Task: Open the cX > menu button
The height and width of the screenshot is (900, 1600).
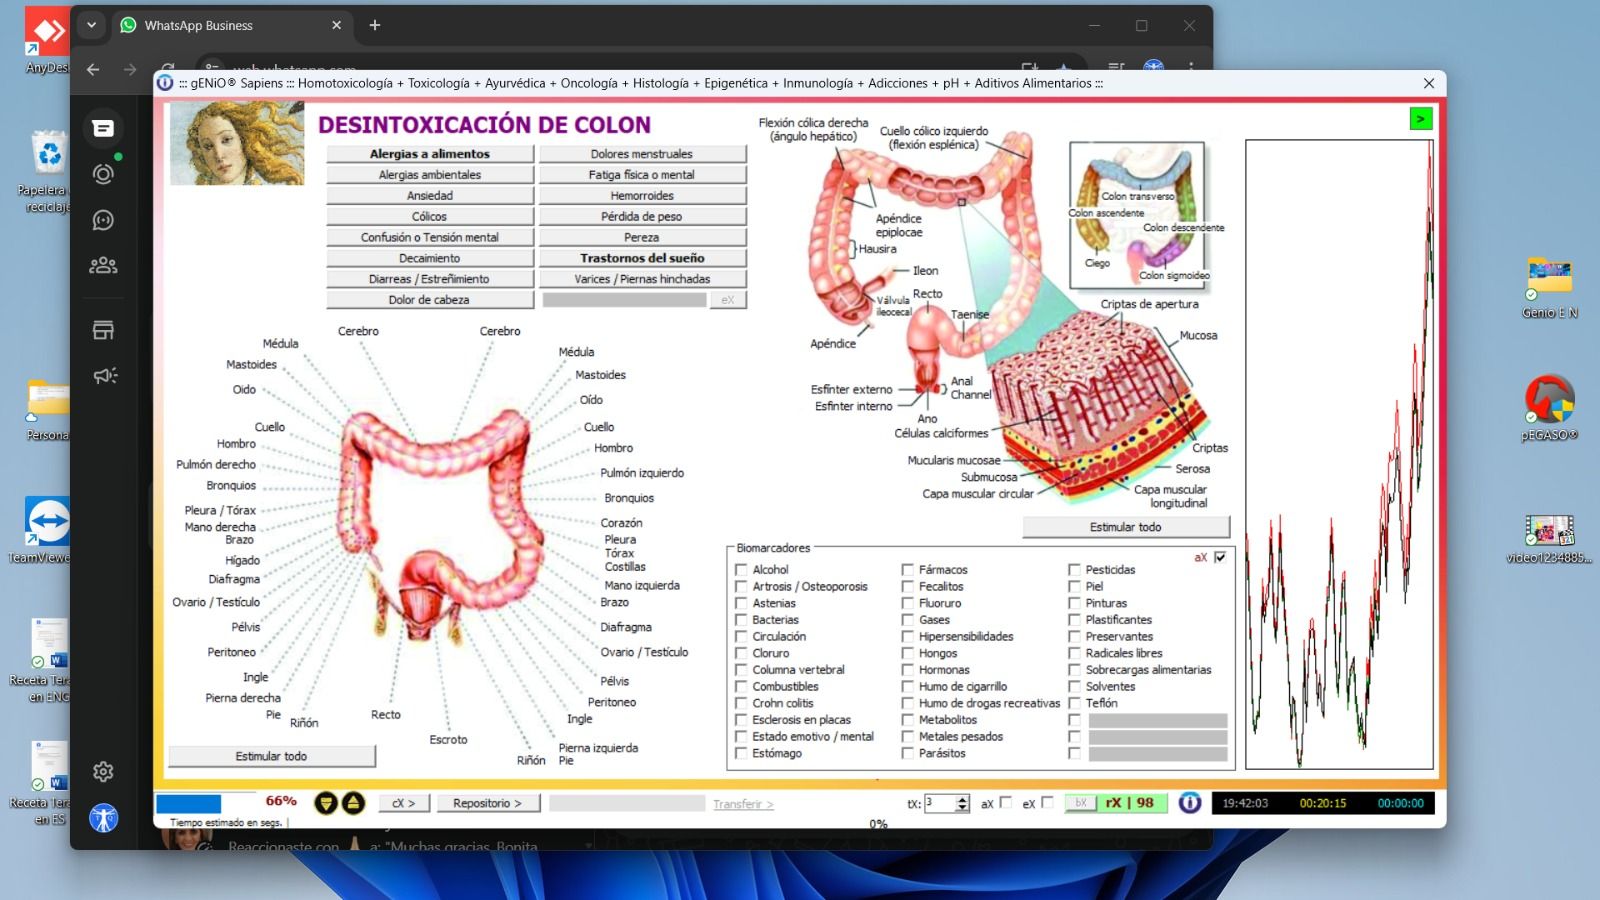Action: (x=404, y=803)
